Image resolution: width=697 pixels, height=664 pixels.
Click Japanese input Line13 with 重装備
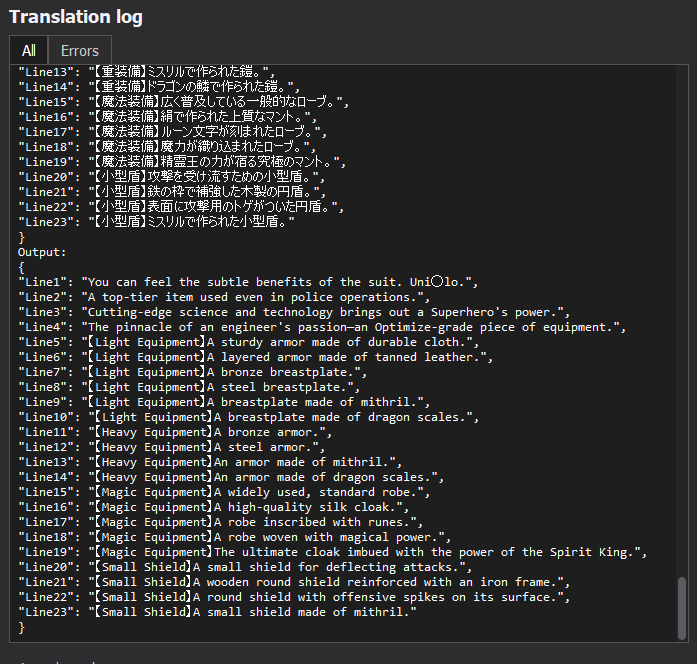point(147,72)
